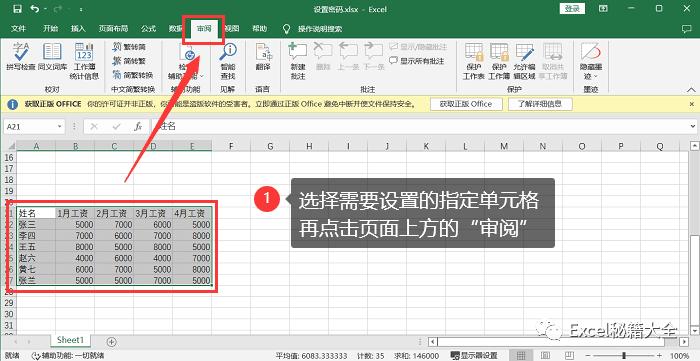Add a new sheet with the plus button
Screen dimensions: 700x361
(111, 342)
